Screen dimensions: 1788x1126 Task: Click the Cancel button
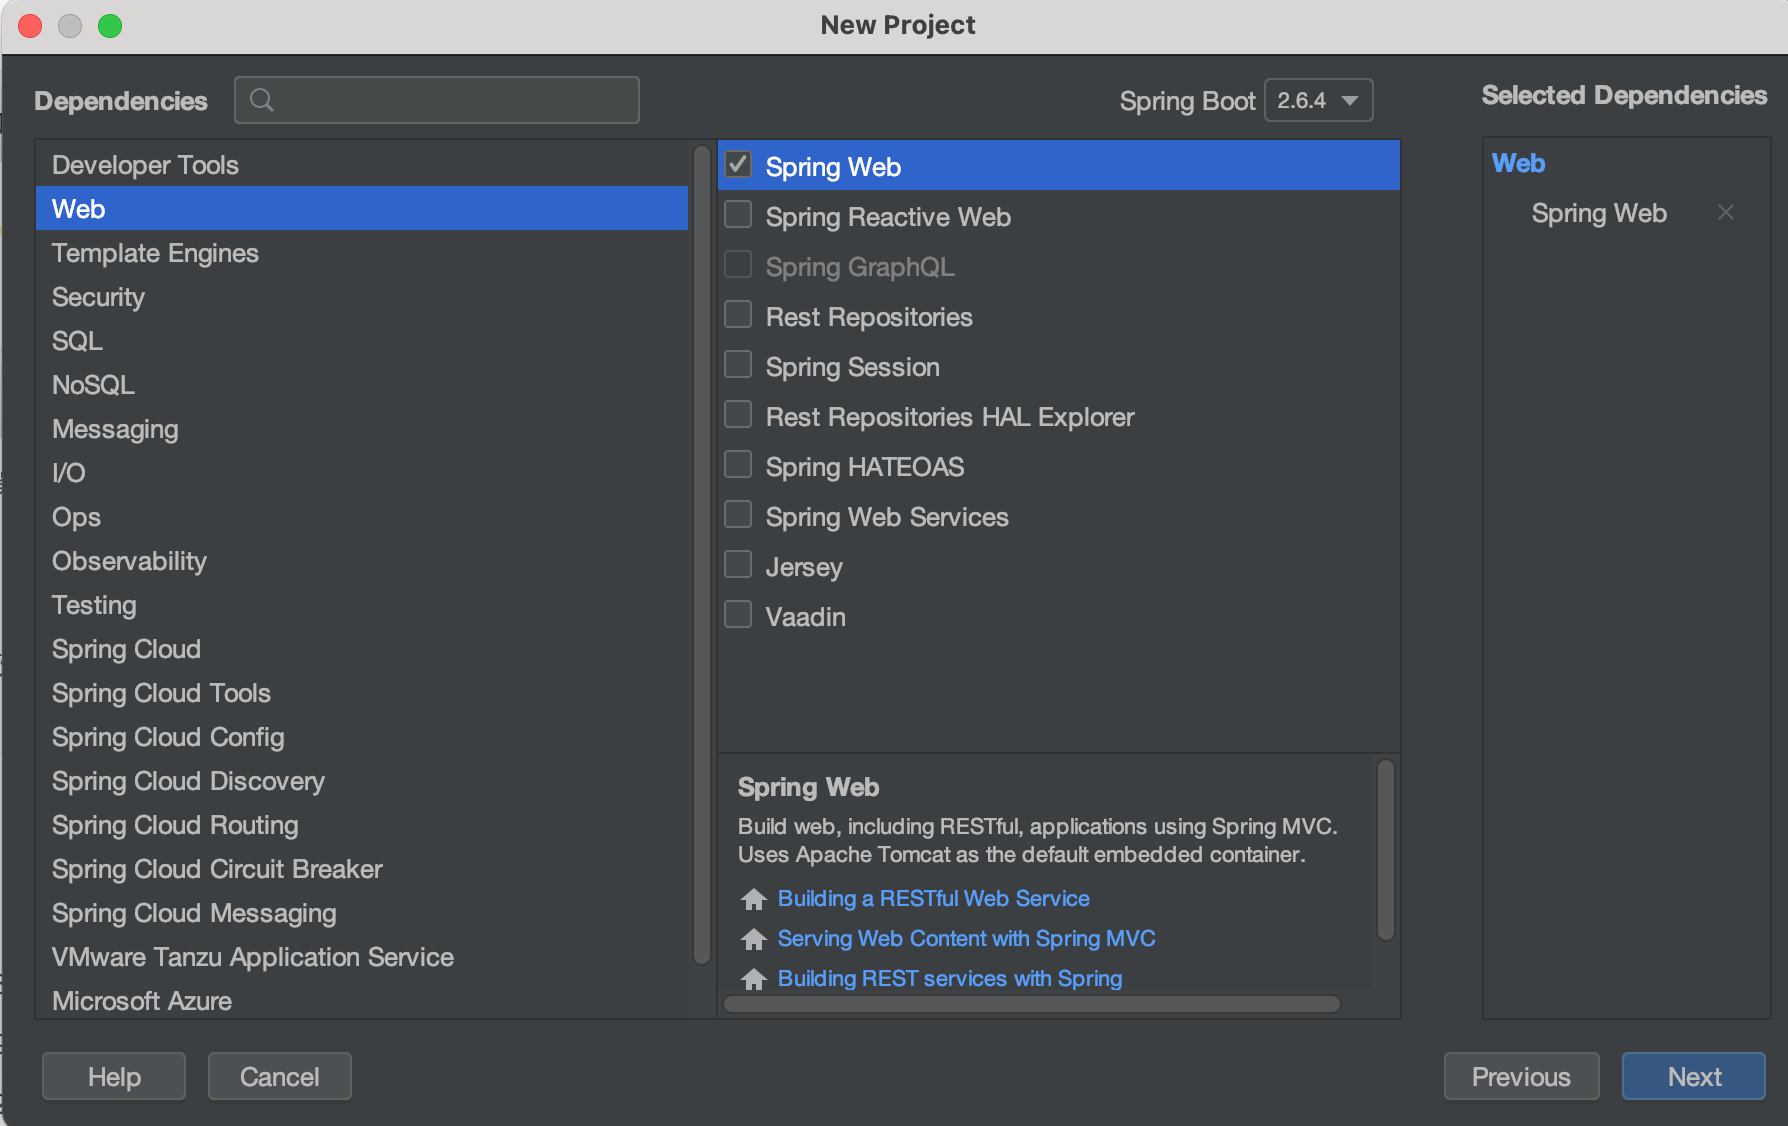(x=279, y=1076)
